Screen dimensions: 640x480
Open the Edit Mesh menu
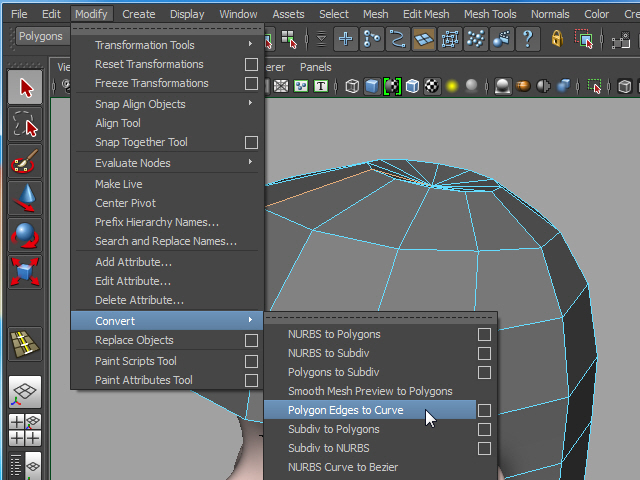[425, 14]
